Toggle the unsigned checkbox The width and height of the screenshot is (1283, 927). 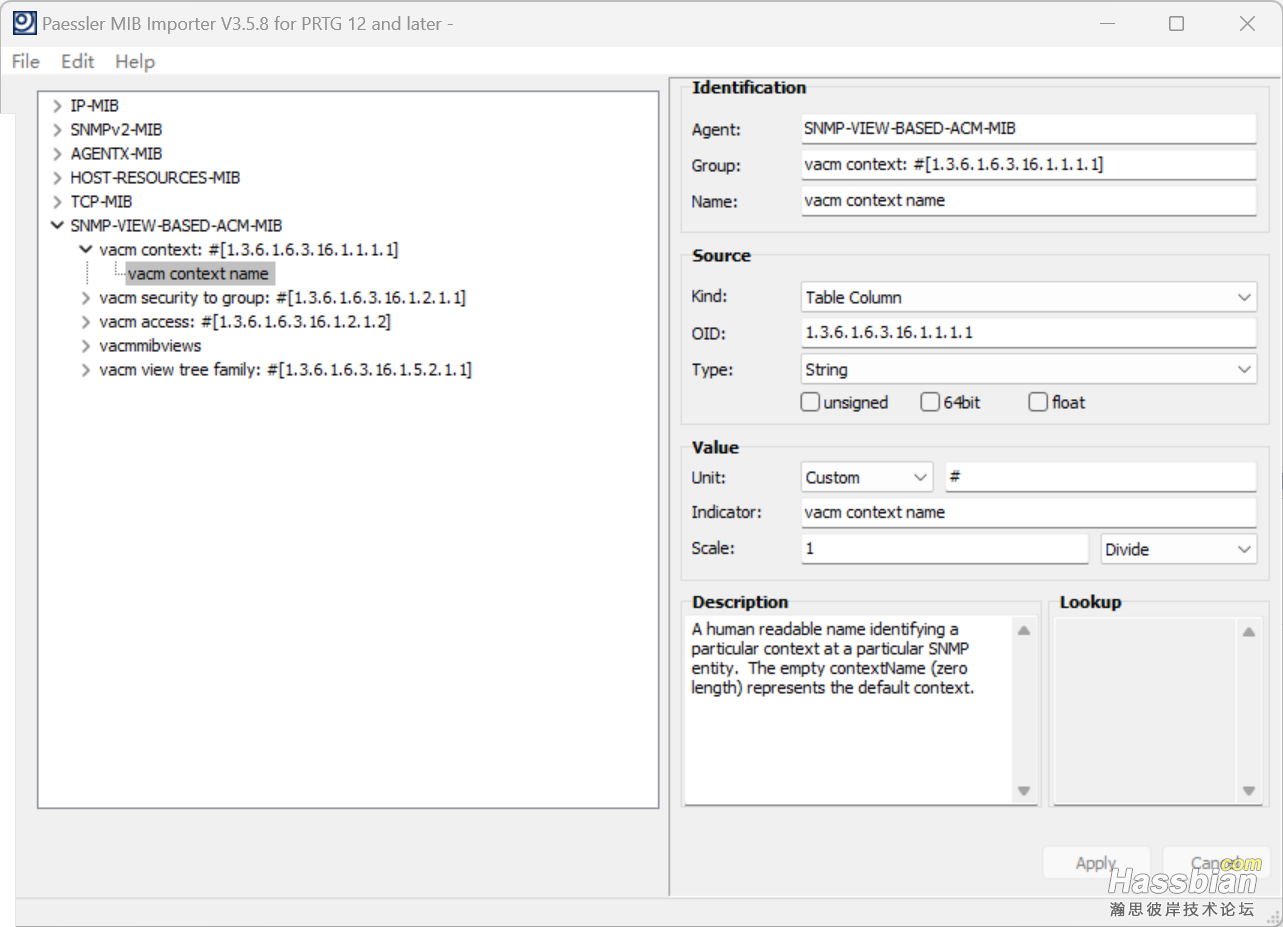click(x=811, y=402)
